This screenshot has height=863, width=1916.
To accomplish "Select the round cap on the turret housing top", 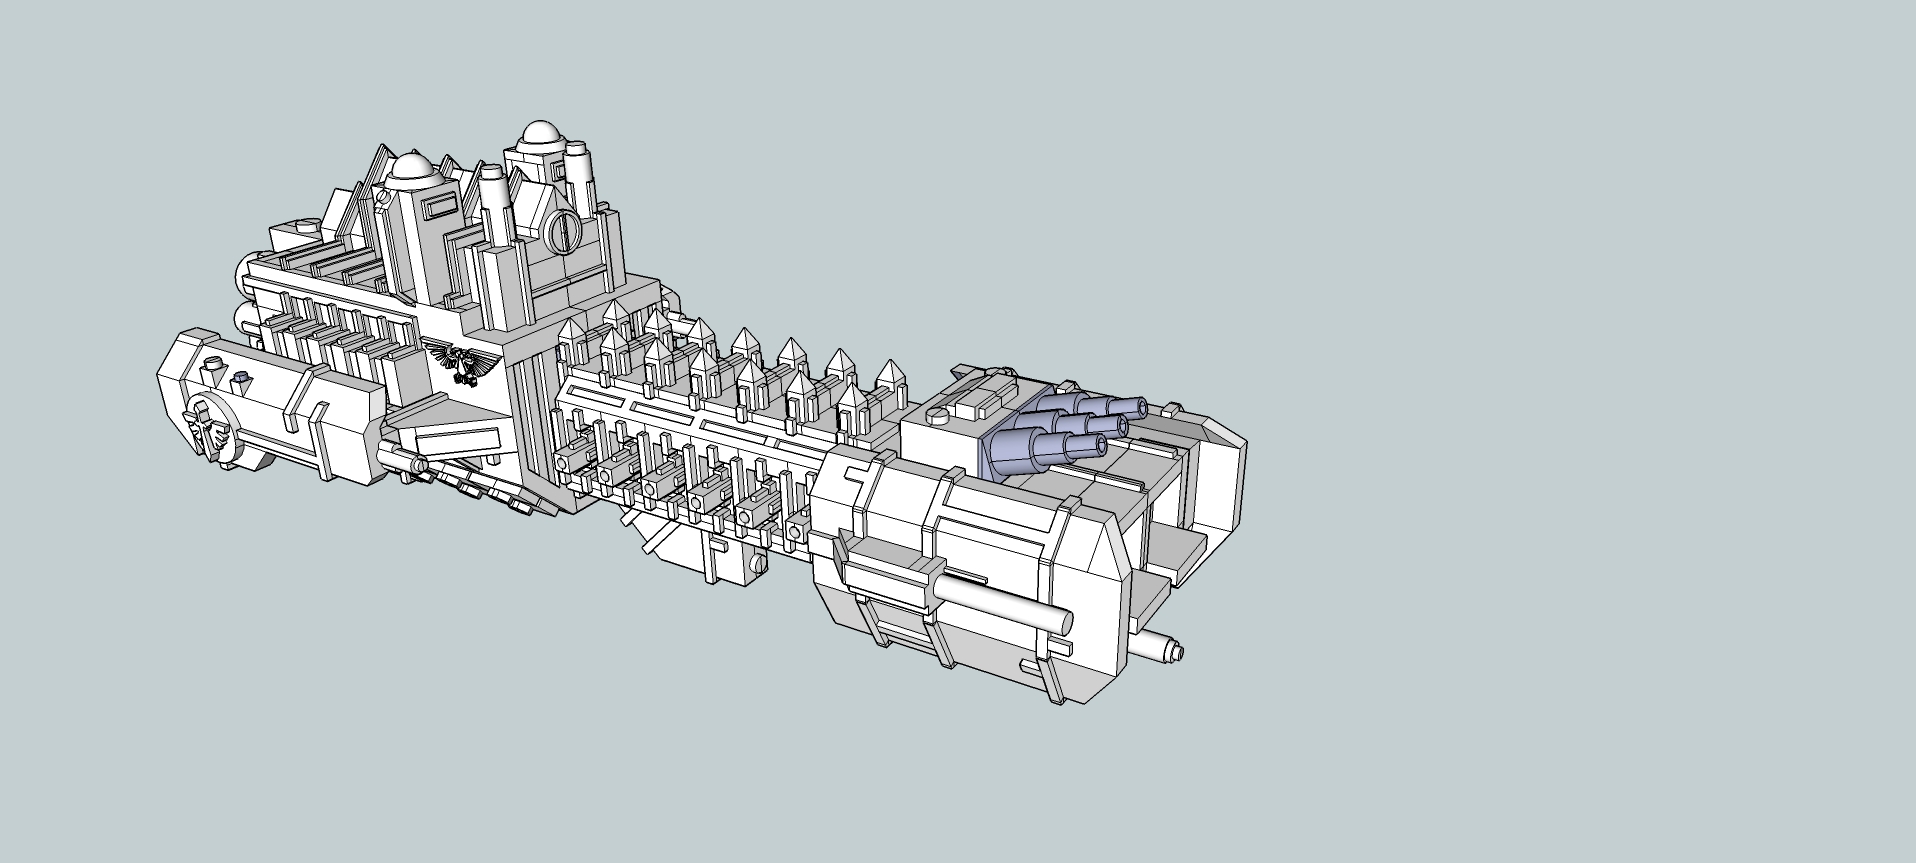I will 938,416.
